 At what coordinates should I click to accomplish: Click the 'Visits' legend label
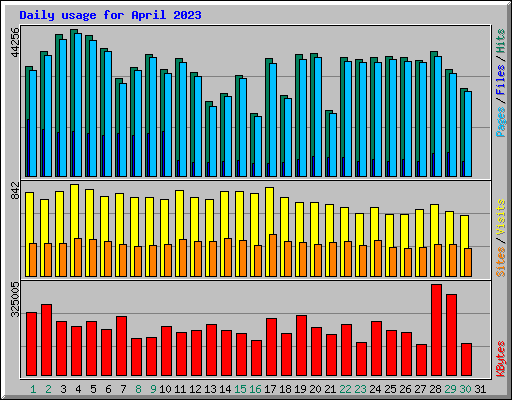point(500,217)
